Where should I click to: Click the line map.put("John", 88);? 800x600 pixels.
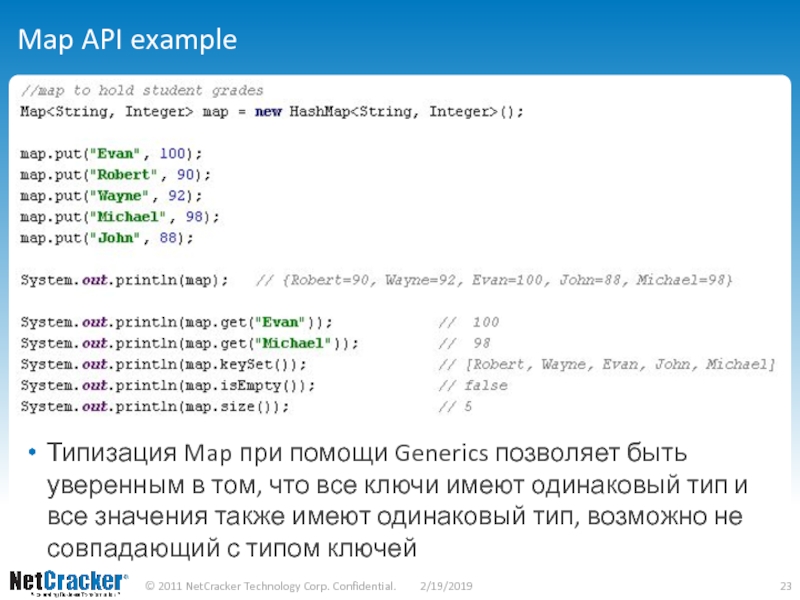tap(107, 238)
